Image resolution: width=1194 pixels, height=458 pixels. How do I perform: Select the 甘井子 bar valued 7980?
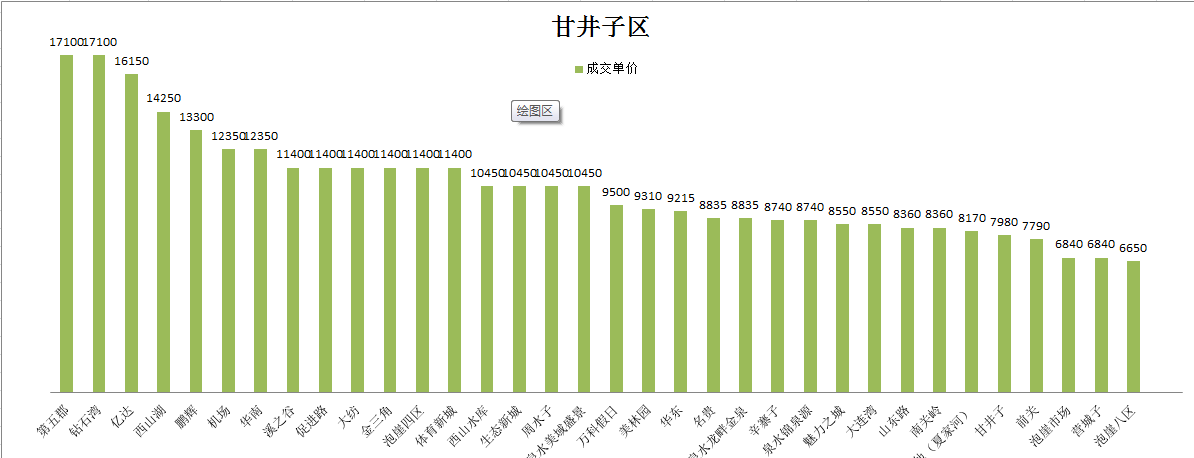1004,313
